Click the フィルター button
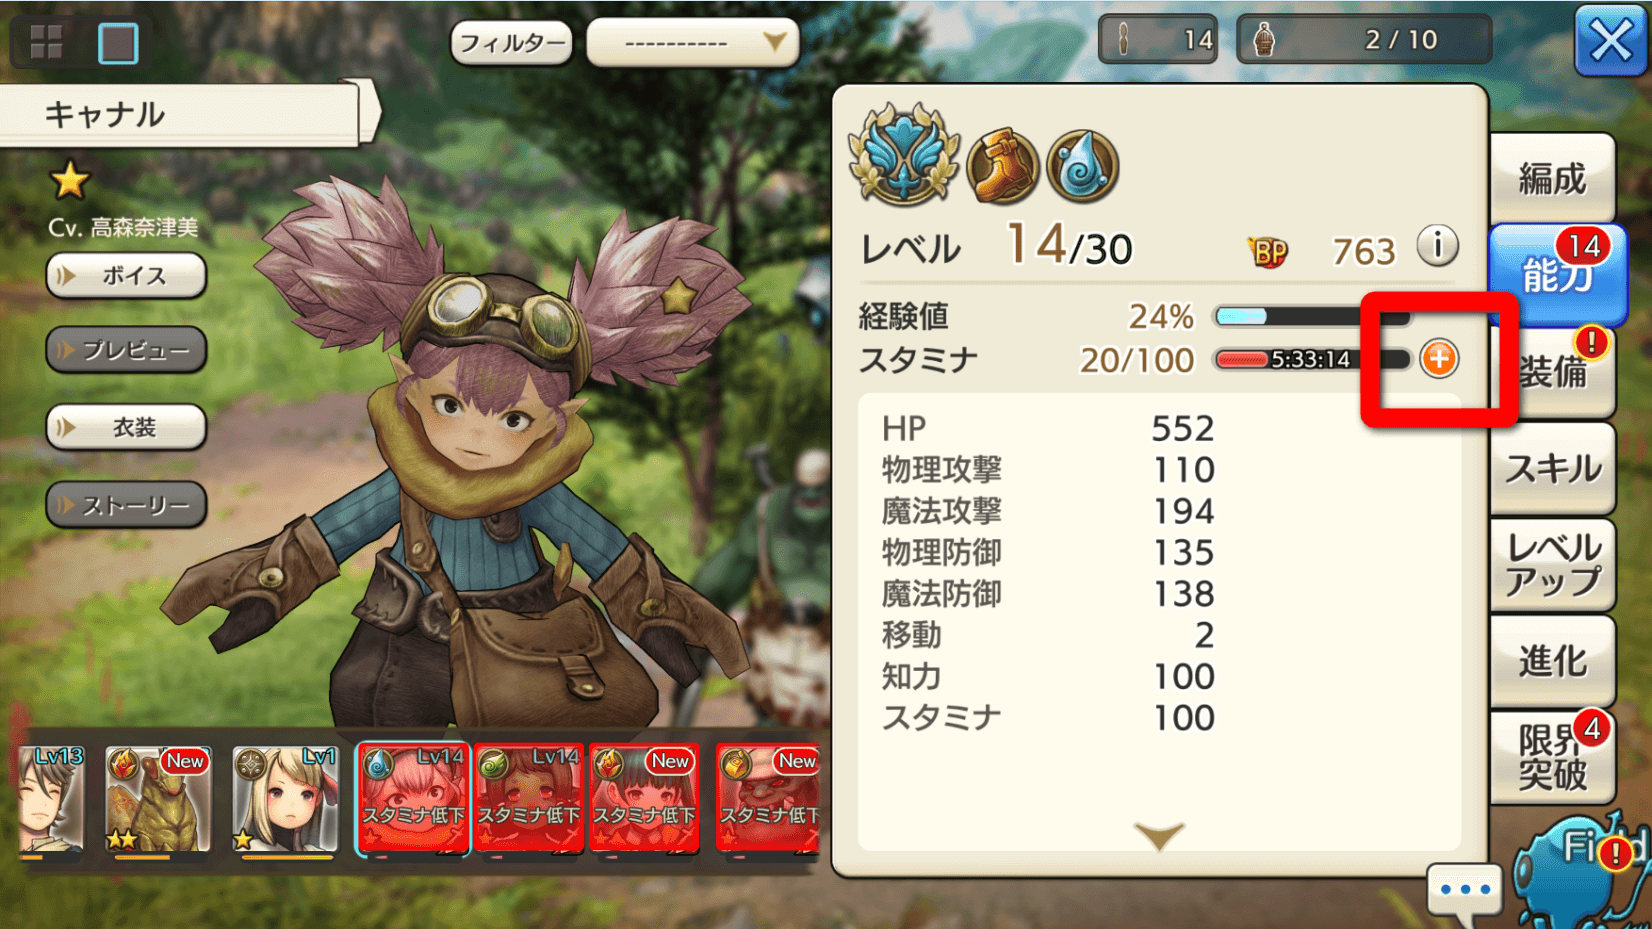1652x929 pixels. coord(512,43)
